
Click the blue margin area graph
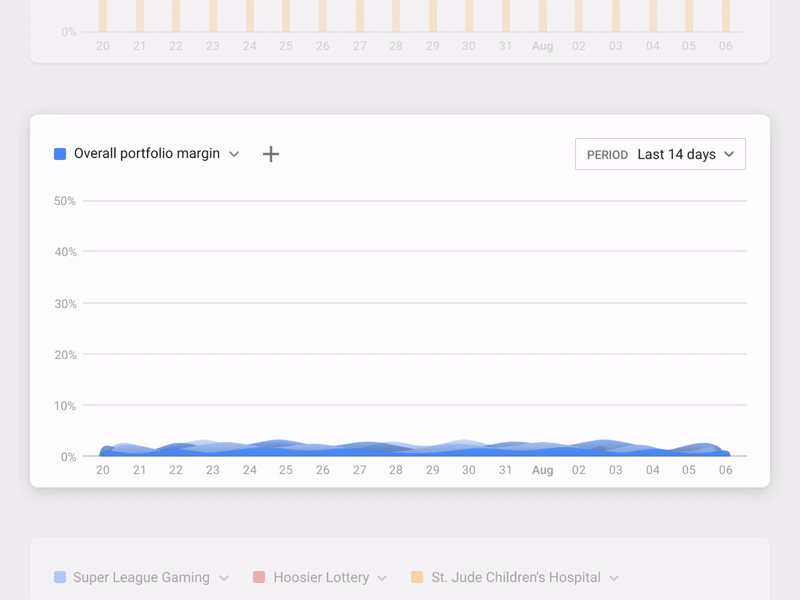[414, 448]
